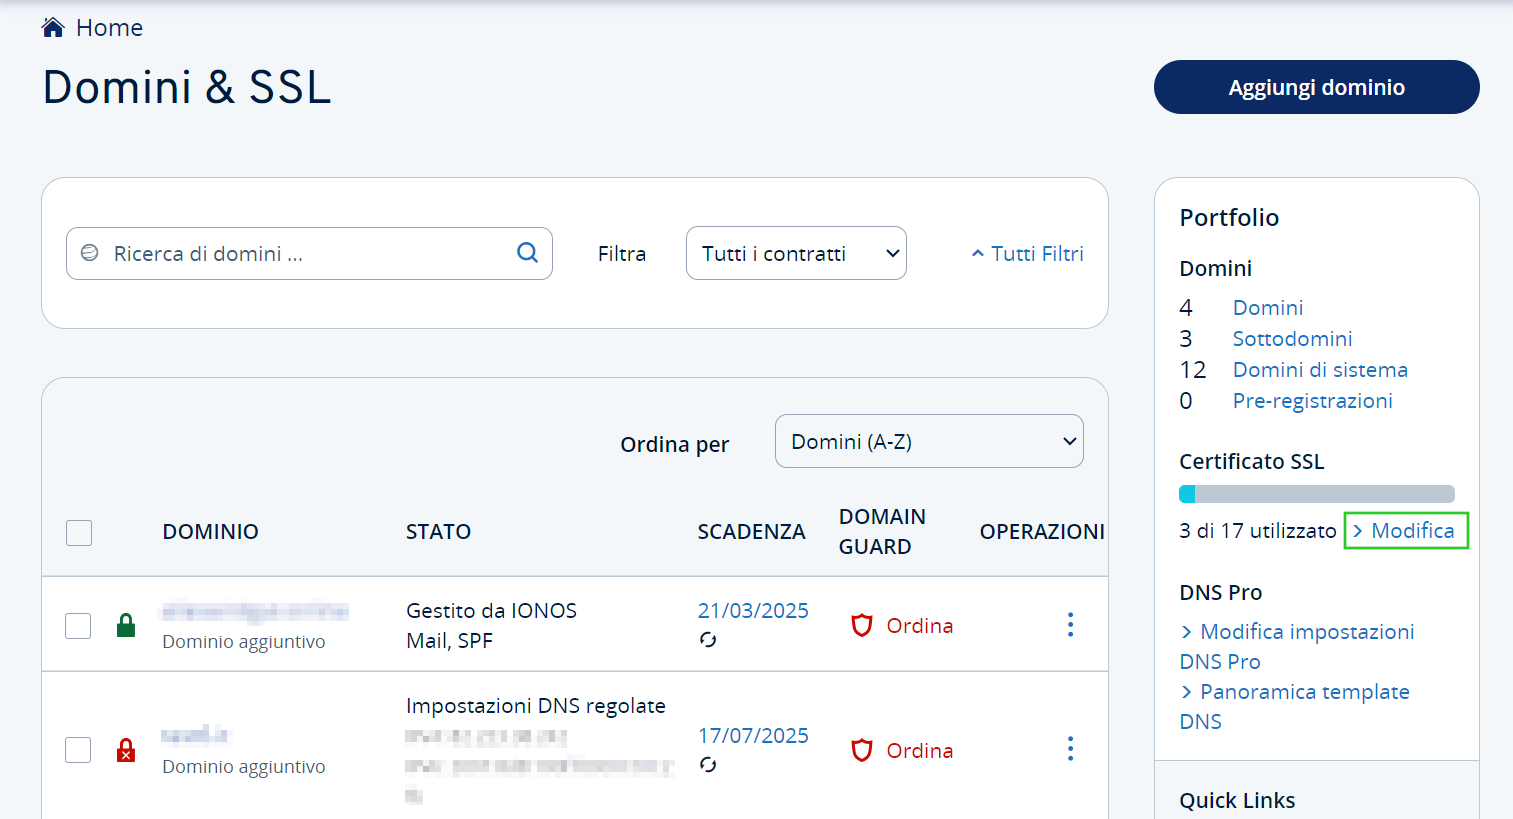The height and width of the screenshot is (819, 1513).
Task: Click auto-renew icon under 17/07/2025
Action: click(x=708, y=765)
